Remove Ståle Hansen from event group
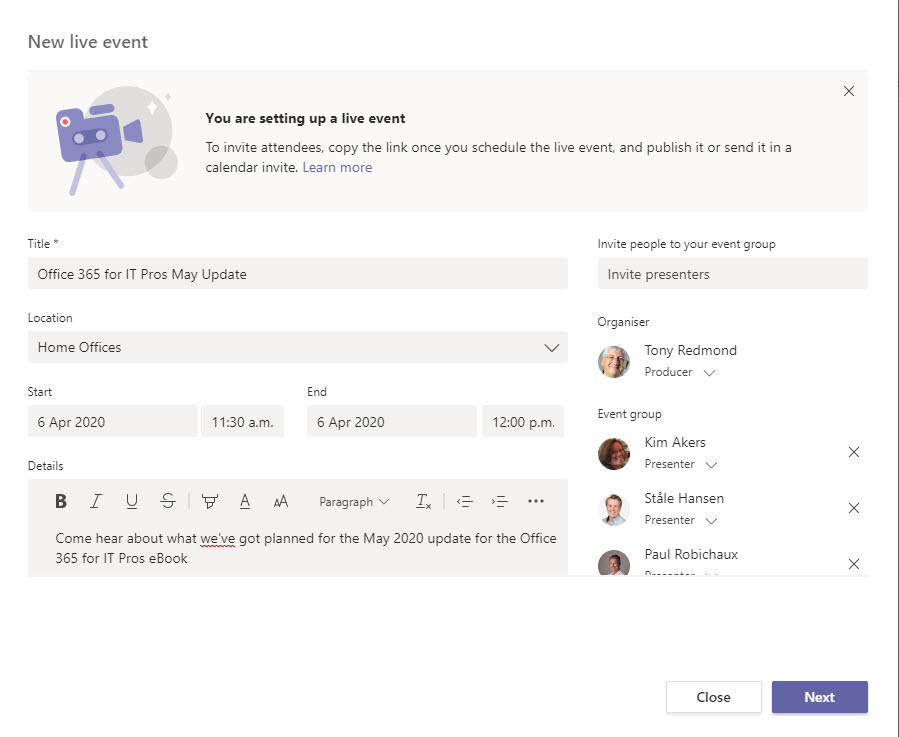 (854, 508)
